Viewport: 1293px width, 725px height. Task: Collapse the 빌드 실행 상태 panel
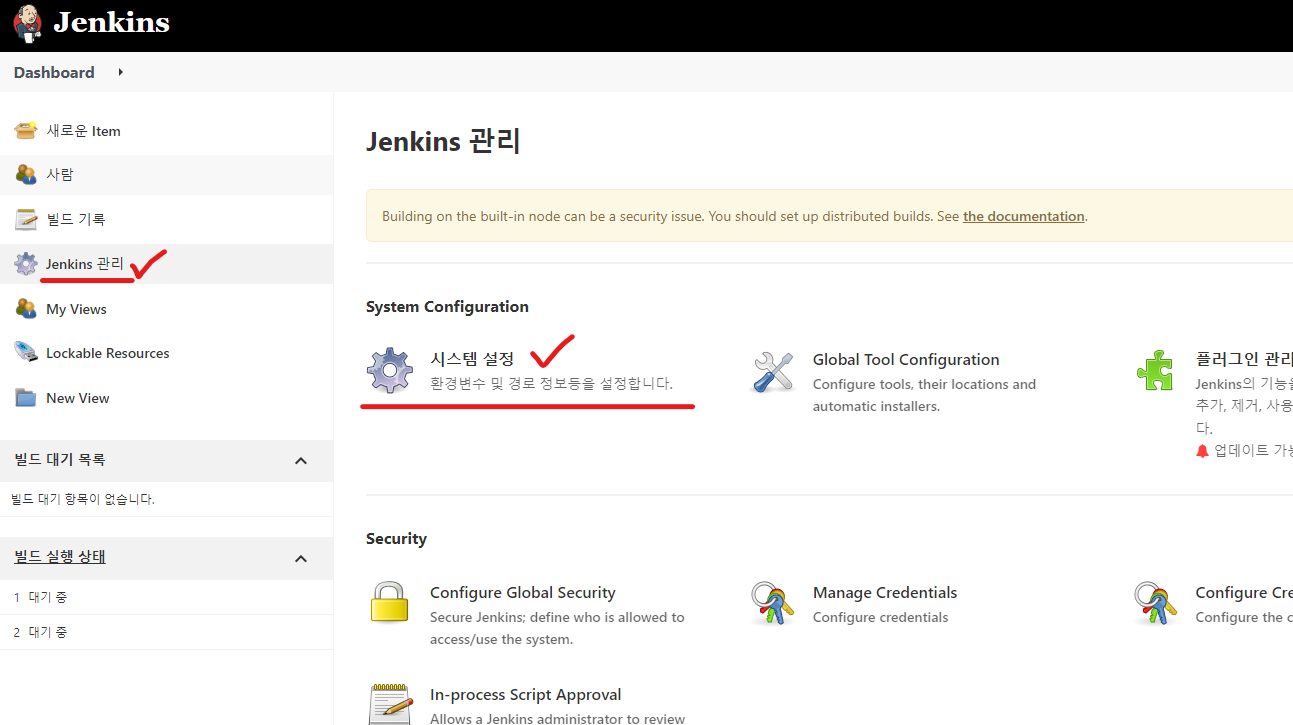tap(301, 558)
